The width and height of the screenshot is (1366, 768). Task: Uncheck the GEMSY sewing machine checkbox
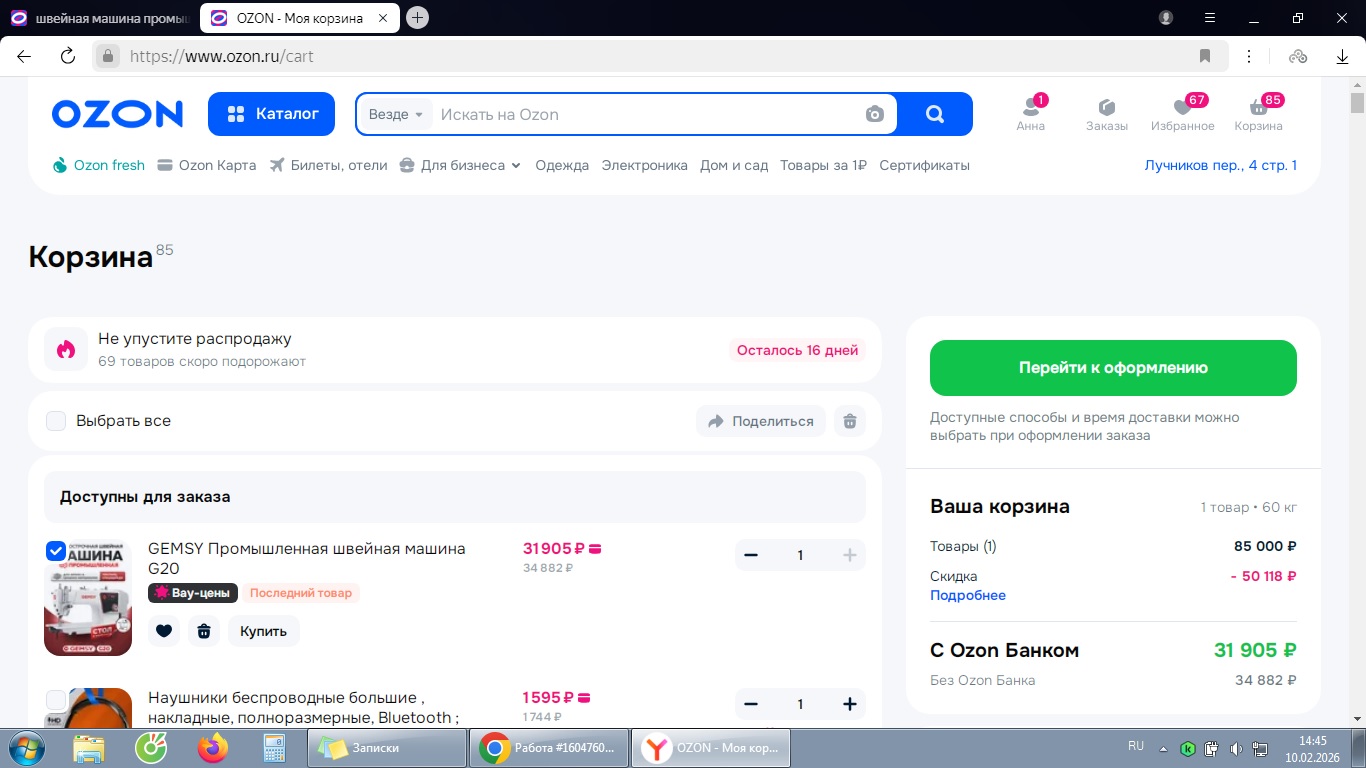pos(56,551)
